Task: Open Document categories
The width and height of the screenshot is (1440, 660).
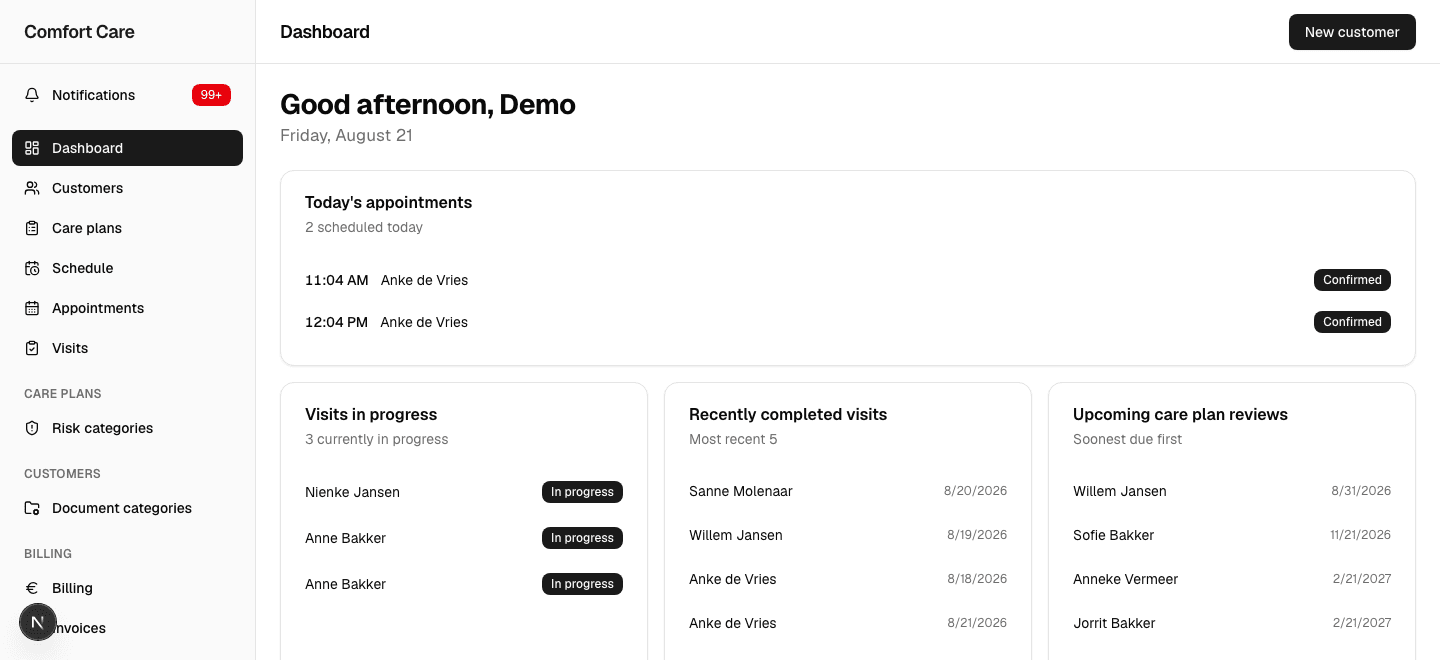Action: tap(127, 508)
